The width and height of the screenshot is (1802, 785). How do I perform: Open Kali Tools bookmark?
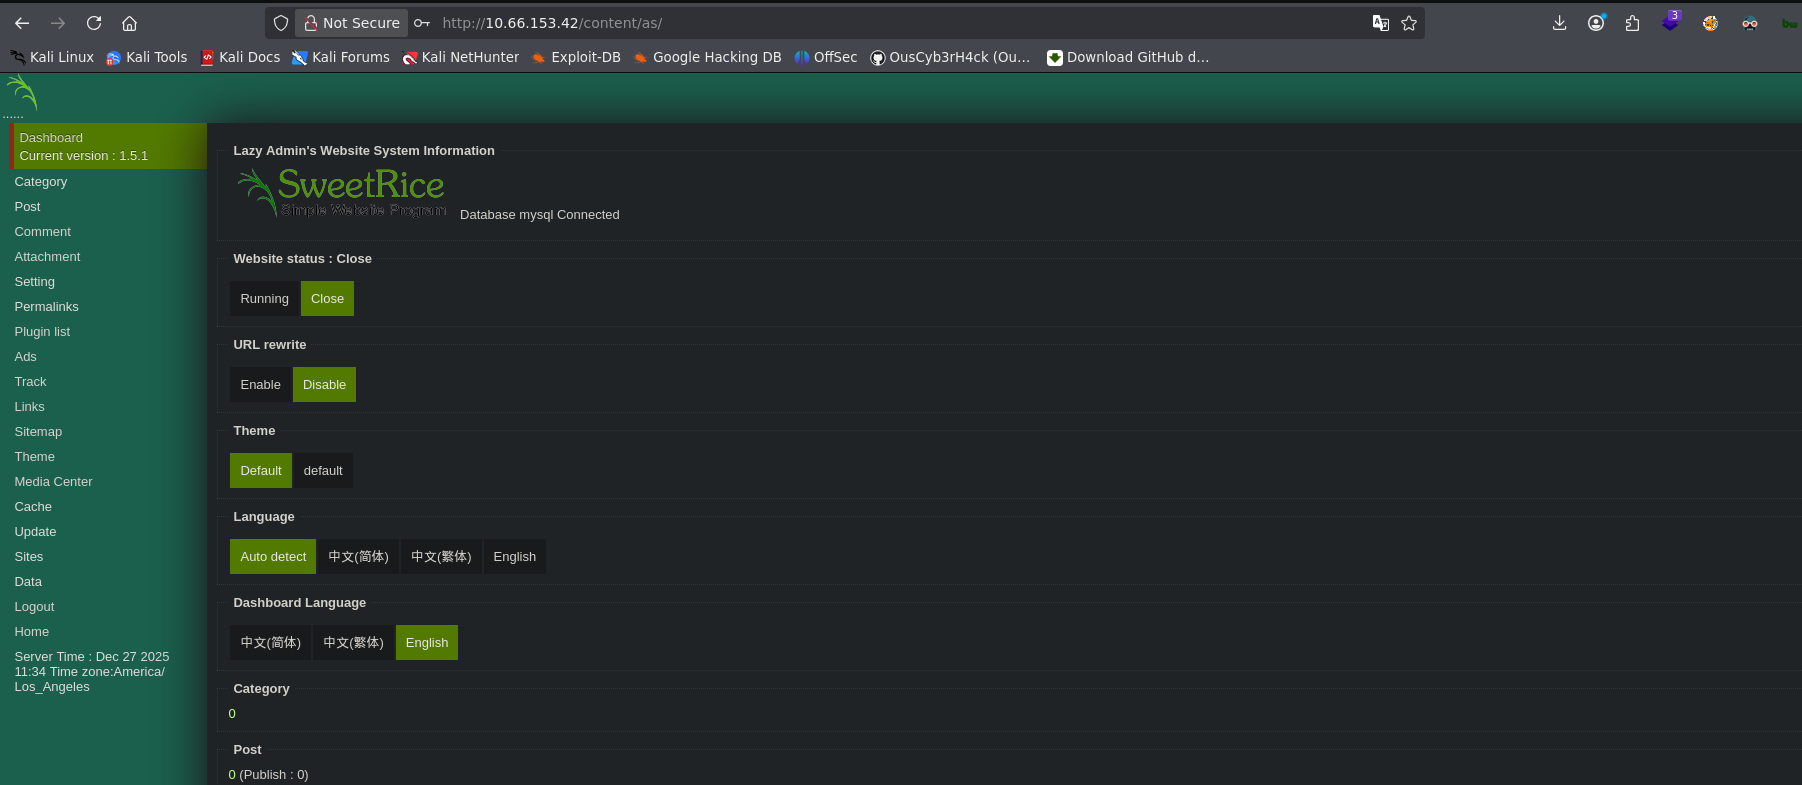[147, 57]
